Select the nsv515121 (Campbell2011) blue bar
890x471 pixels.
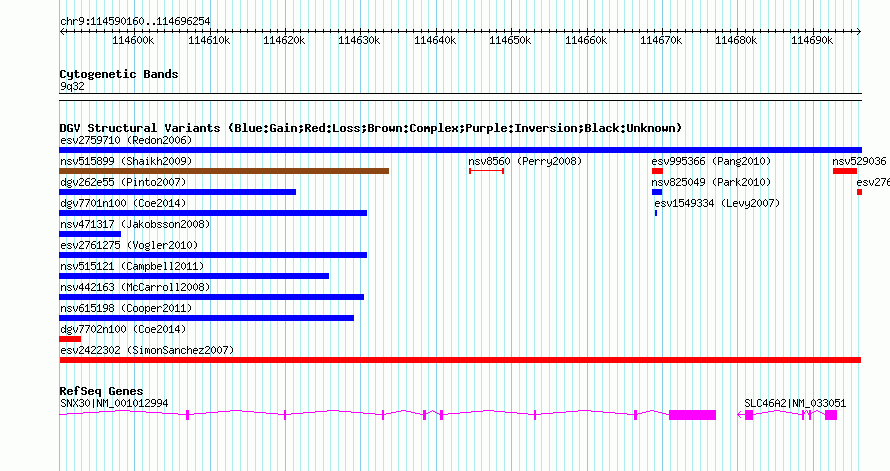point(194,276)
